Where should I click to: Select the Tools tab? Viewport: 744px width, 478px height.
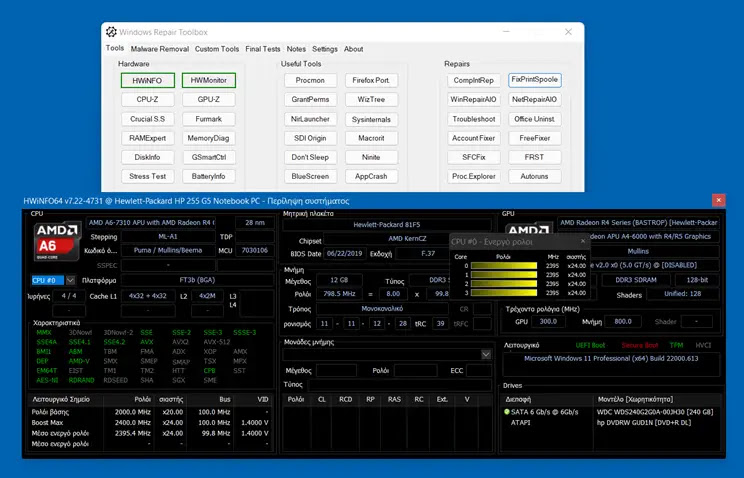coord(115,48)
